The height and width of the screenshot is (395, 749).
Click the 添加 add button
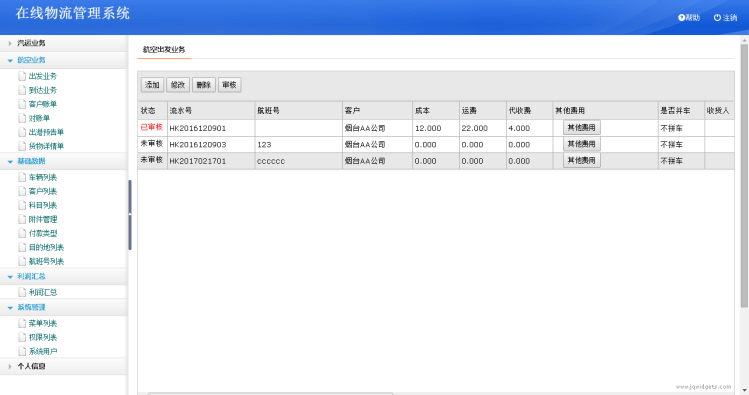(152, 85)
